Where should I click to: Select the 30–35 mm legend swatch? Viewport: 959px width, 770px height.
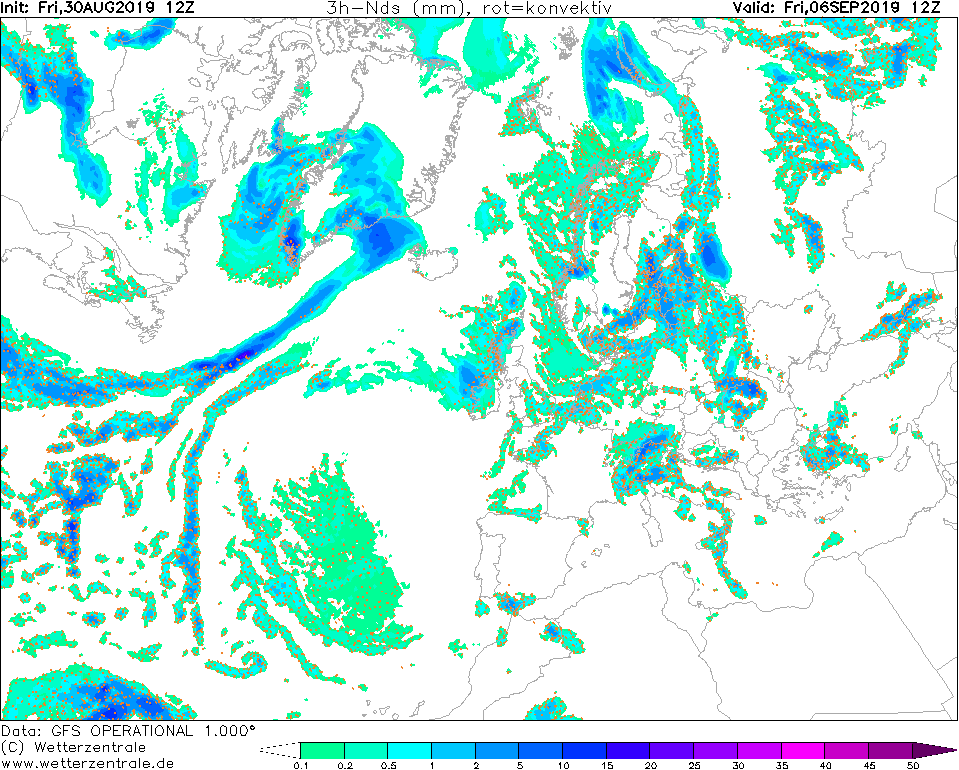759,750
